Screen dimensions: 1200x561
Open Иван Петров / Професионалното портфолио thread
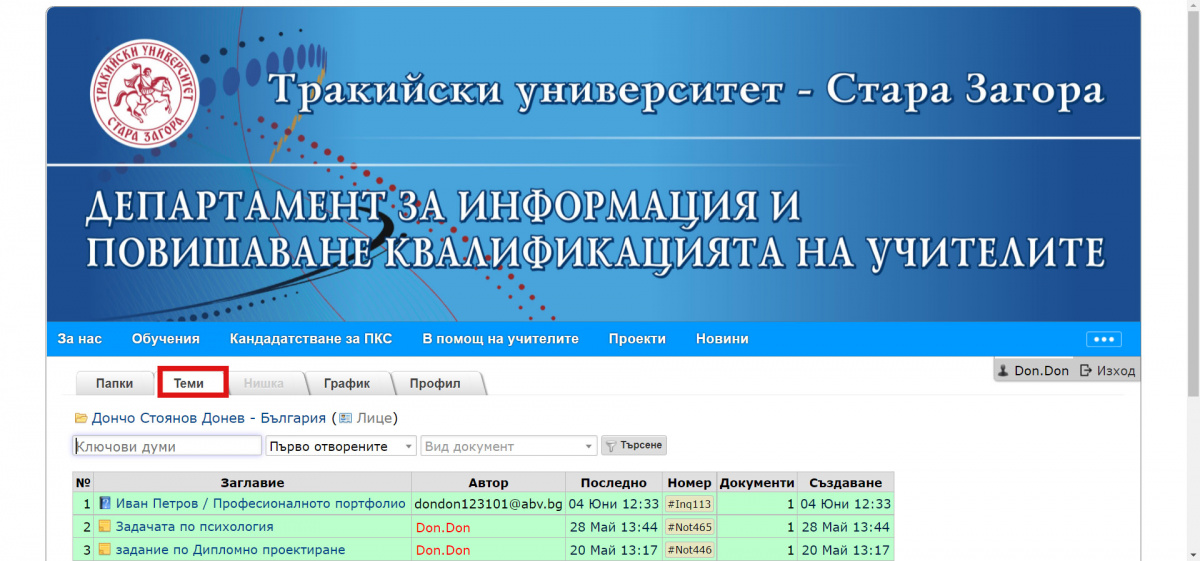[261, 504]
